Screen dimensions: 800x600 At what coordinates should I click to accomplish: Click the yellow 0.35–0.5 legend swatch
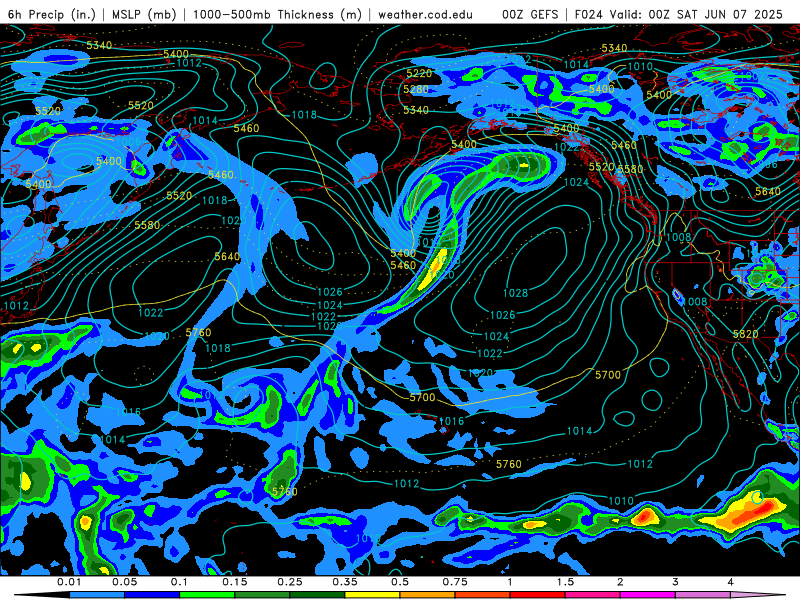(x=372, y=595)
